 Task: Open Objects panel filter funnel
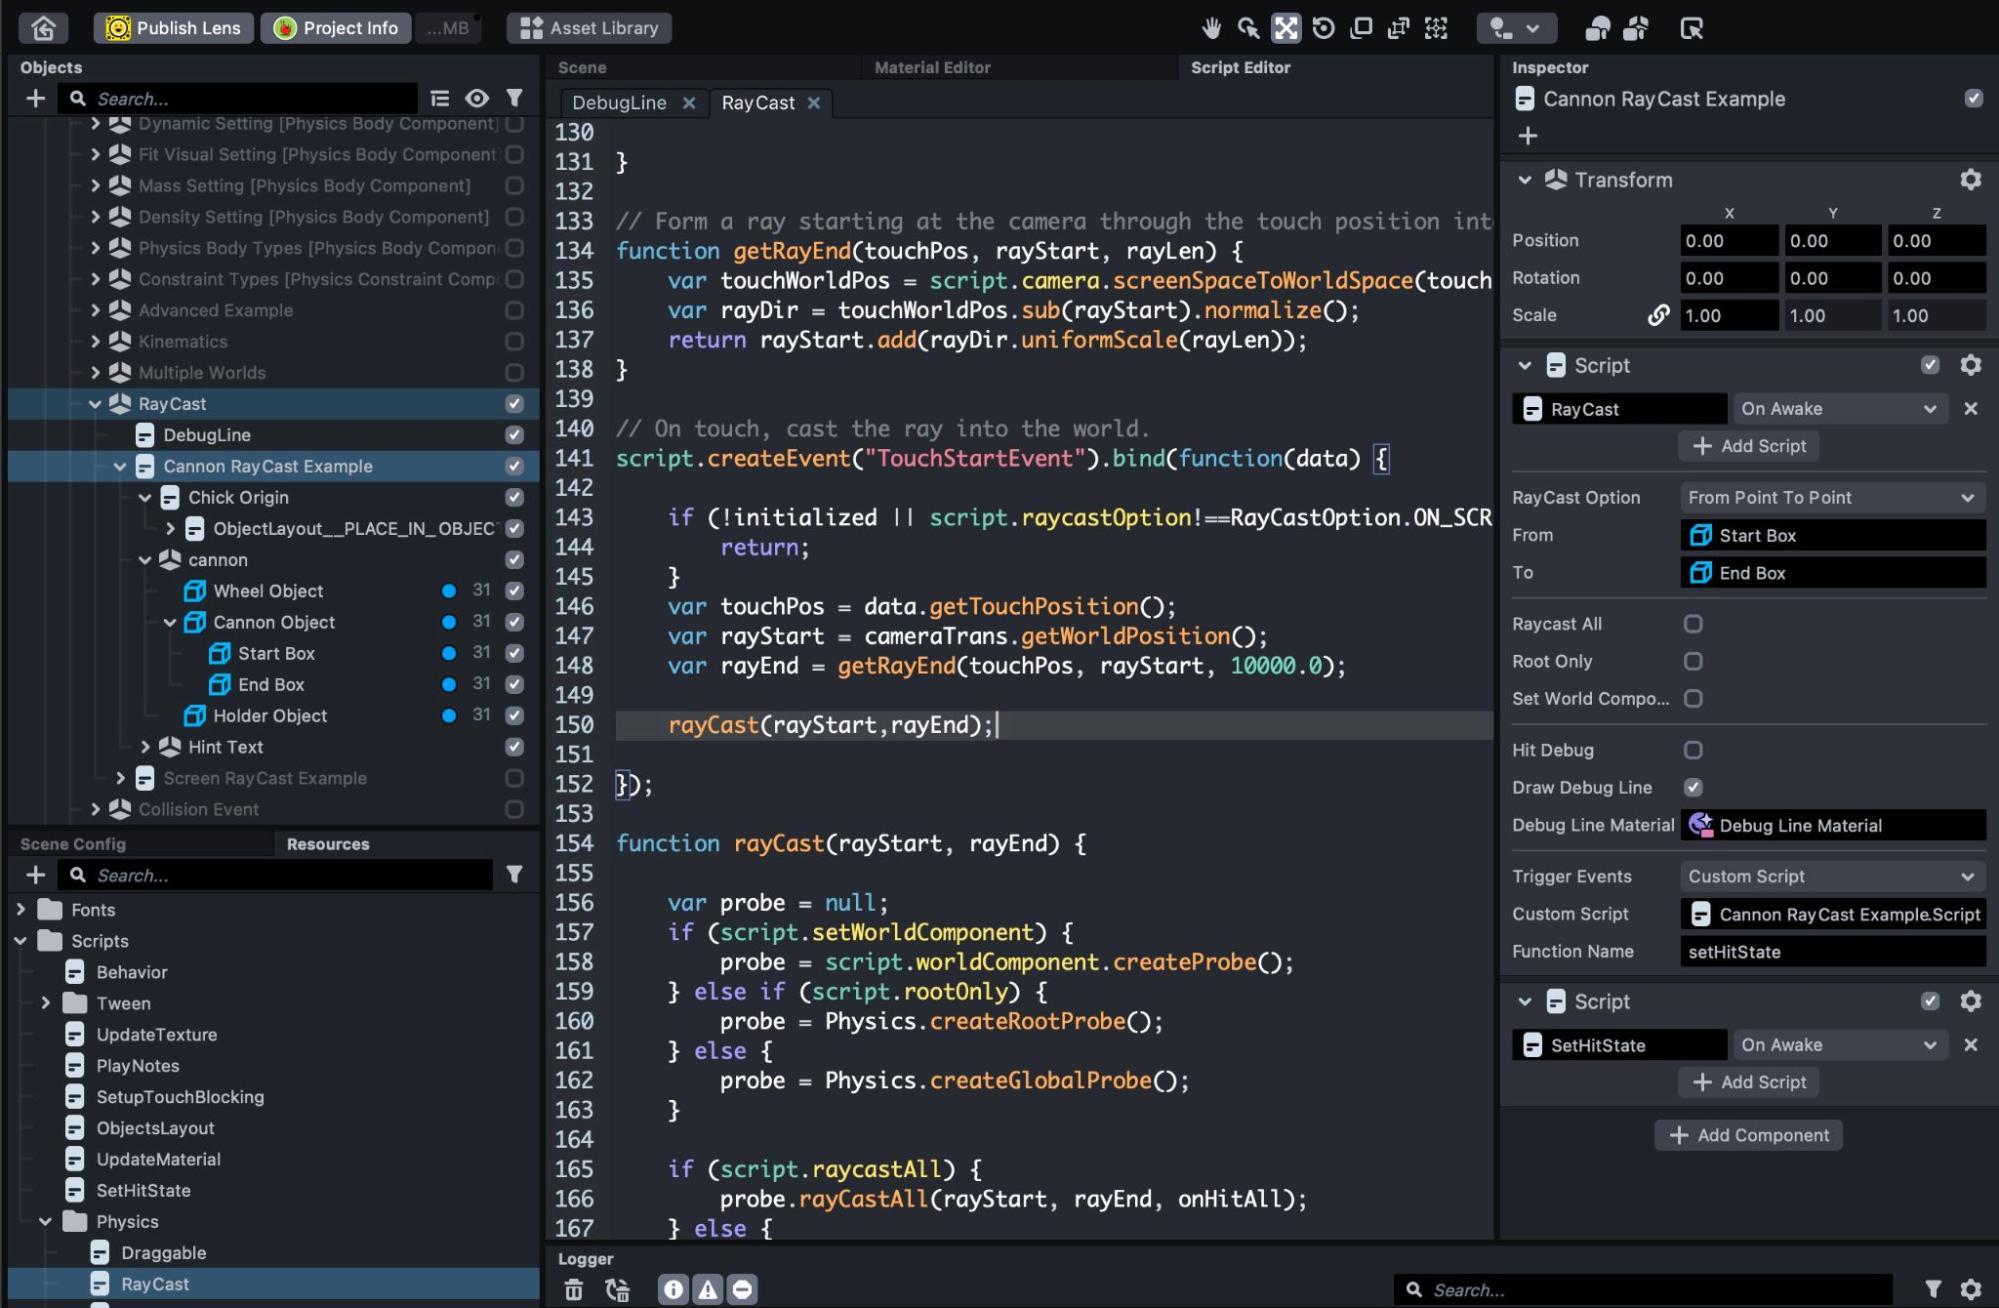[514, 98]
